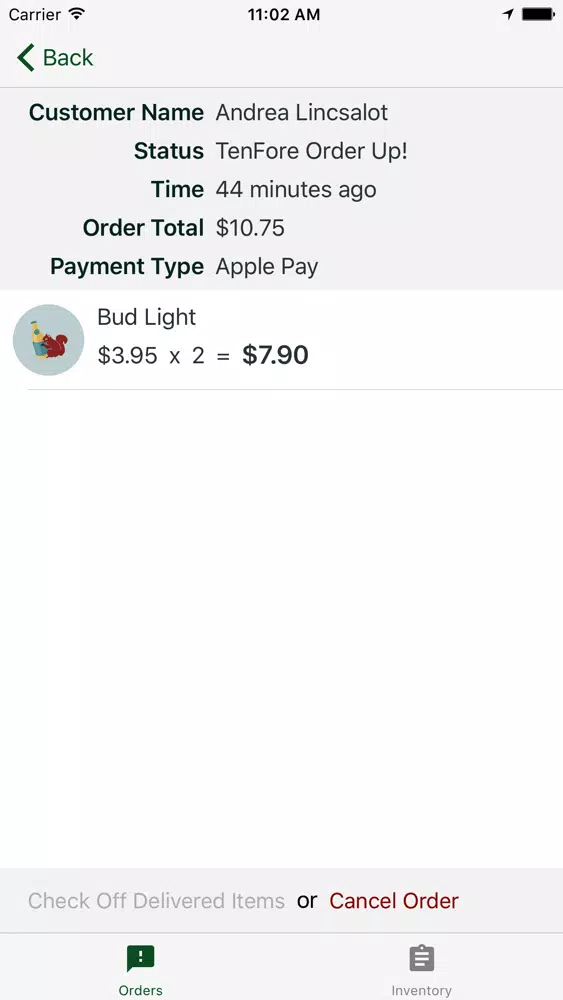Switch to the Inventory tab label

421,990
